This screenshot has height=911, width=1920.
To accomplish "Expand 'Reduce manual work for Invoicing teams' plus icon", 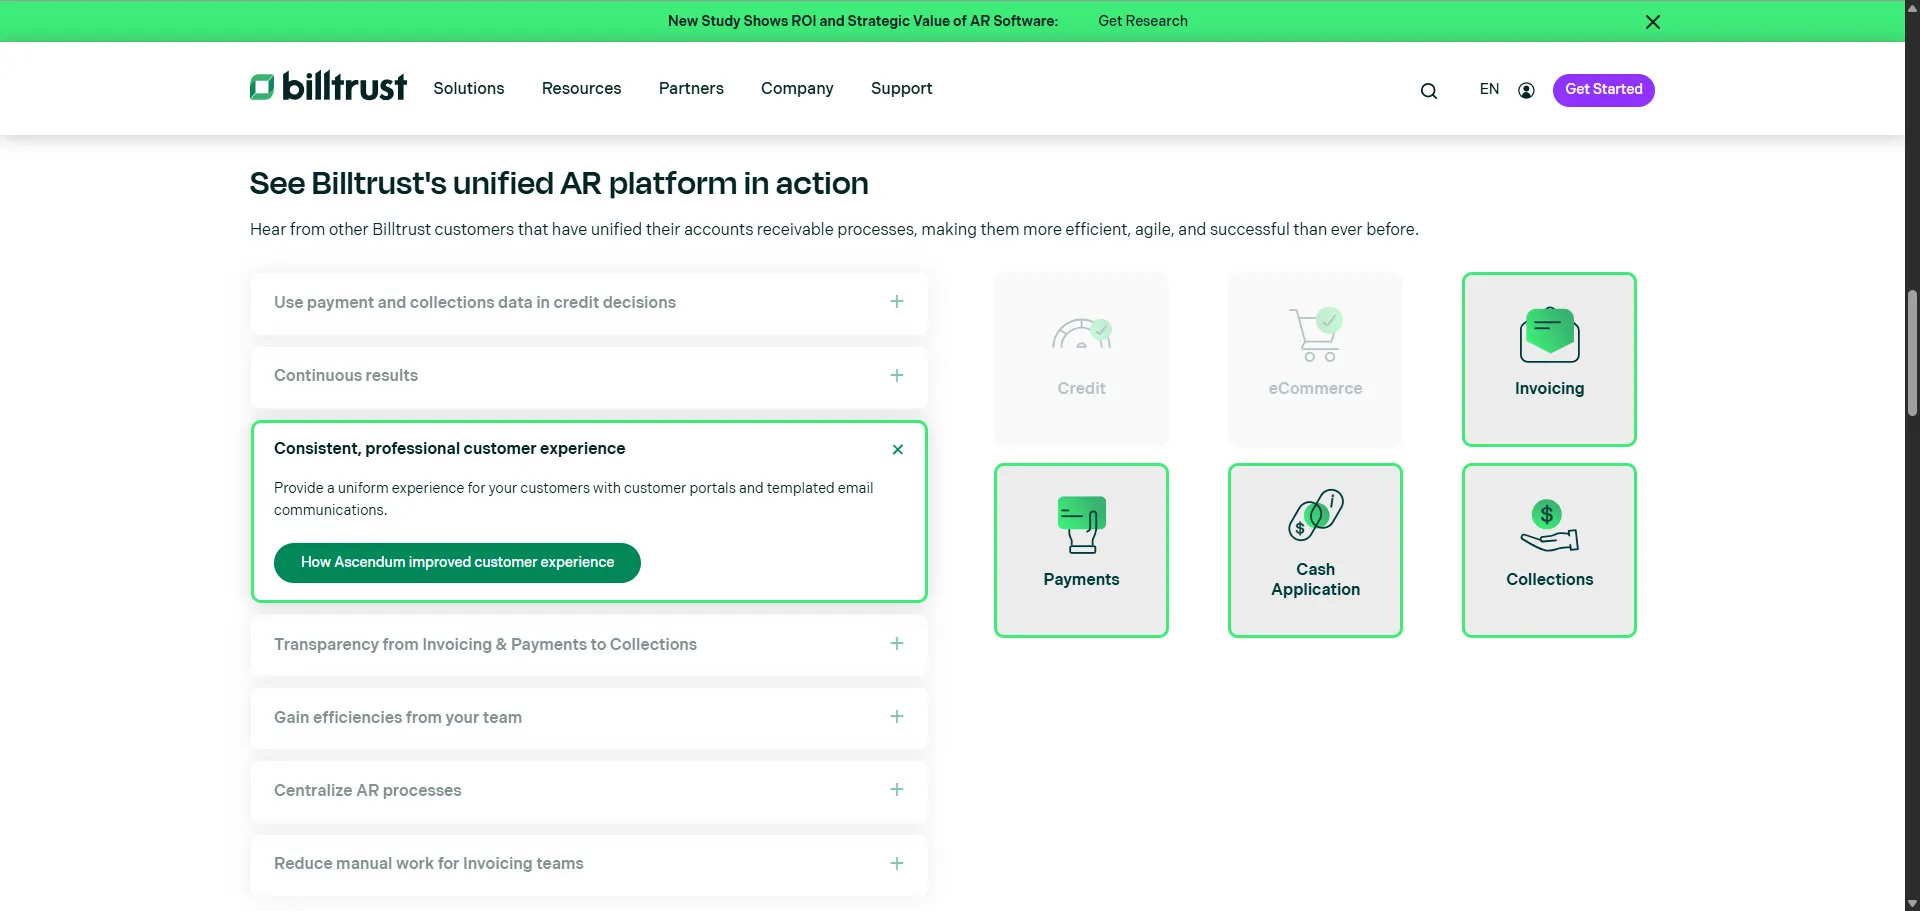I will (897, 864).
